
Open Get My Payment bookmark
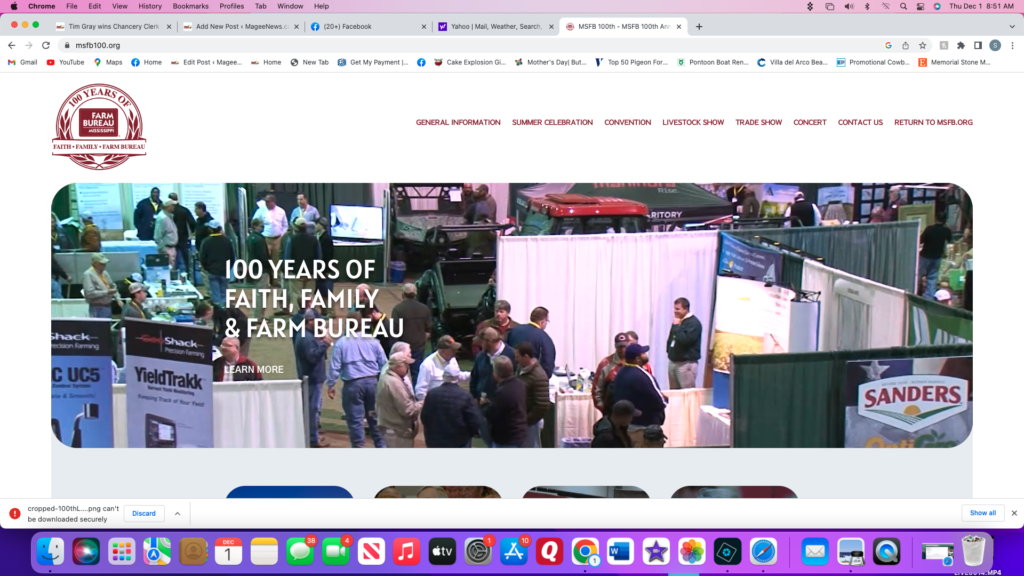(x=373, y=63)
